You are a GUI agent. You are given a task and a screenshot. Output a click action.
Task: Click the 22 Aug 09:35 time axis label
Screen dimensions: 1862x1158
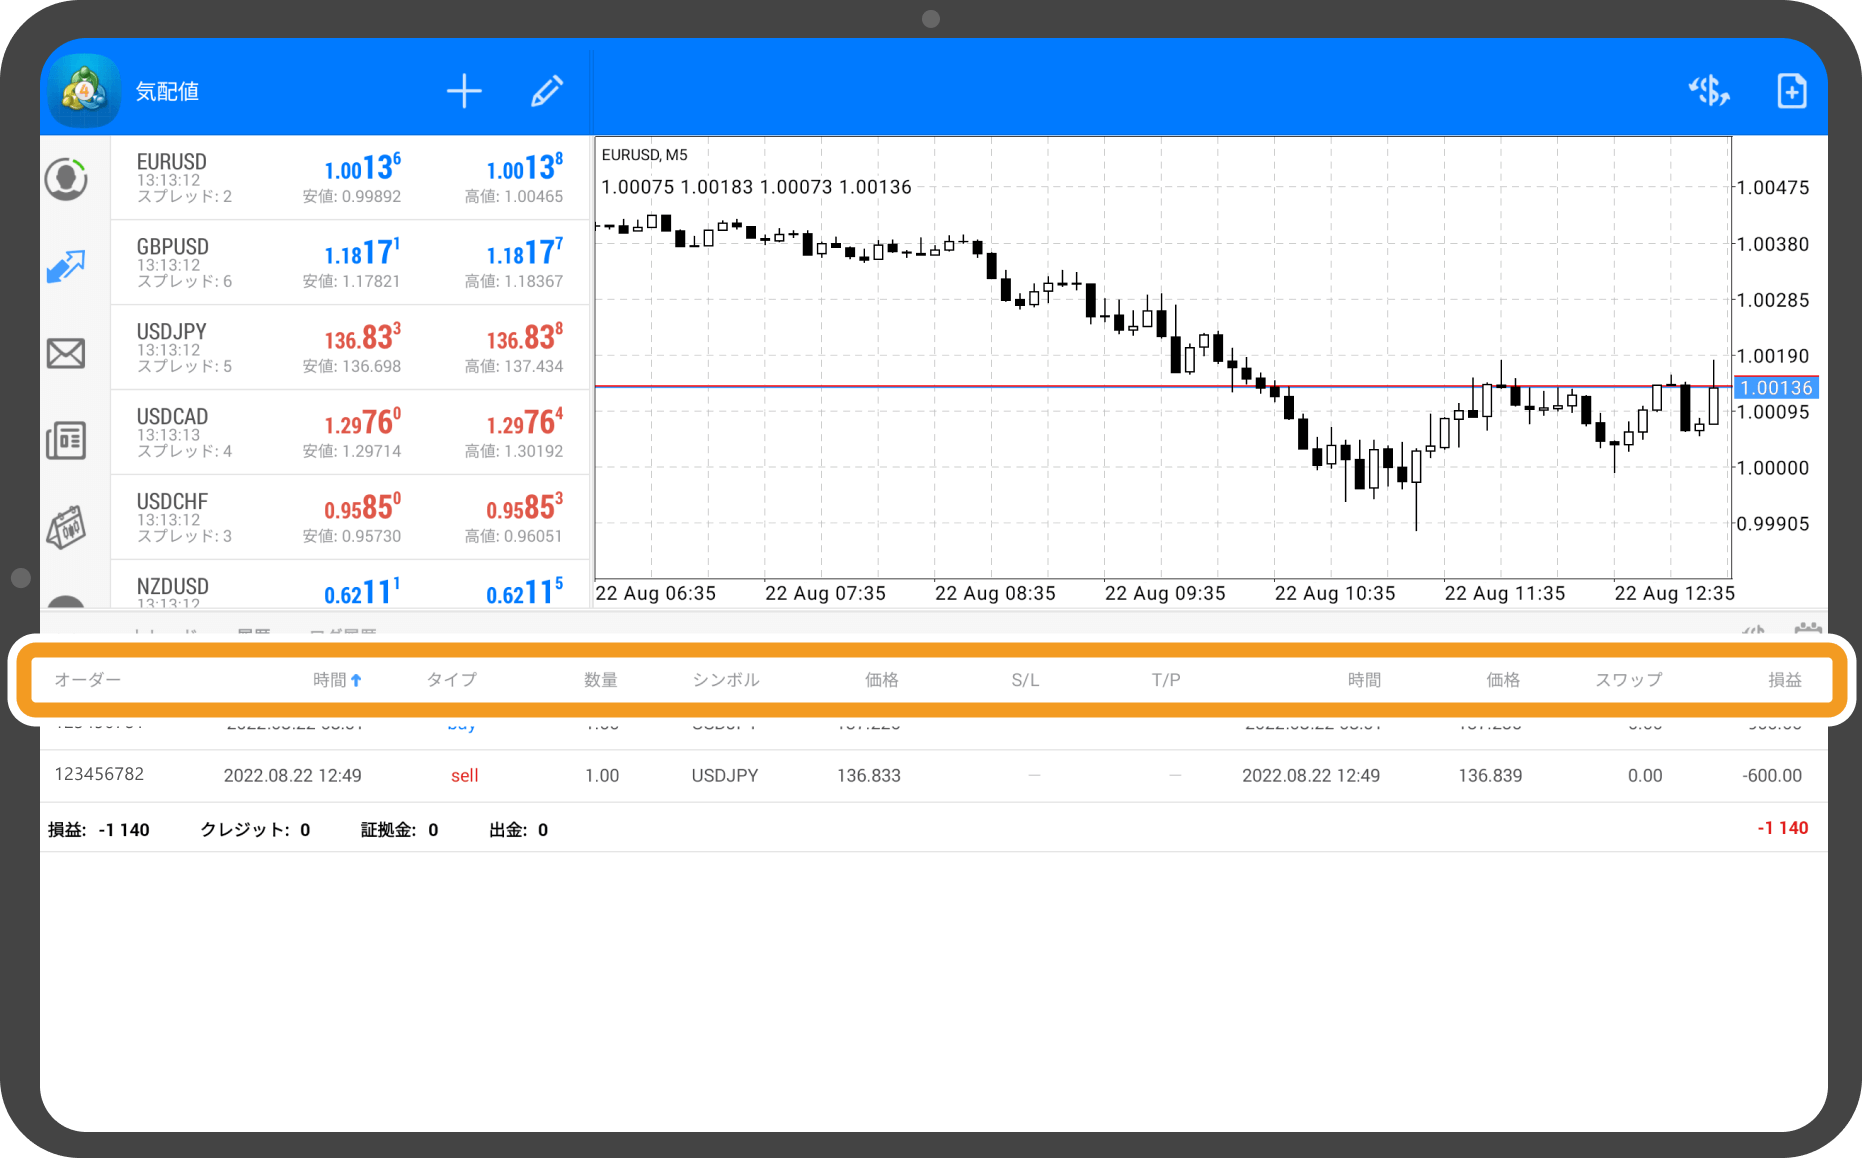click(x=1165, y=593)
